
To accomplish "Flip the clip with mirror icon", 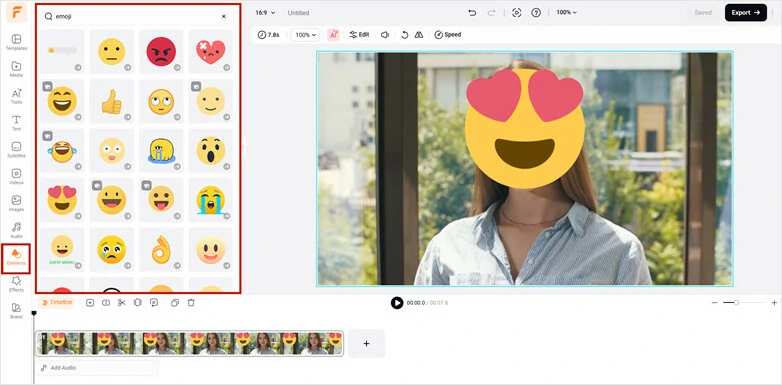I will coord(419,35).
